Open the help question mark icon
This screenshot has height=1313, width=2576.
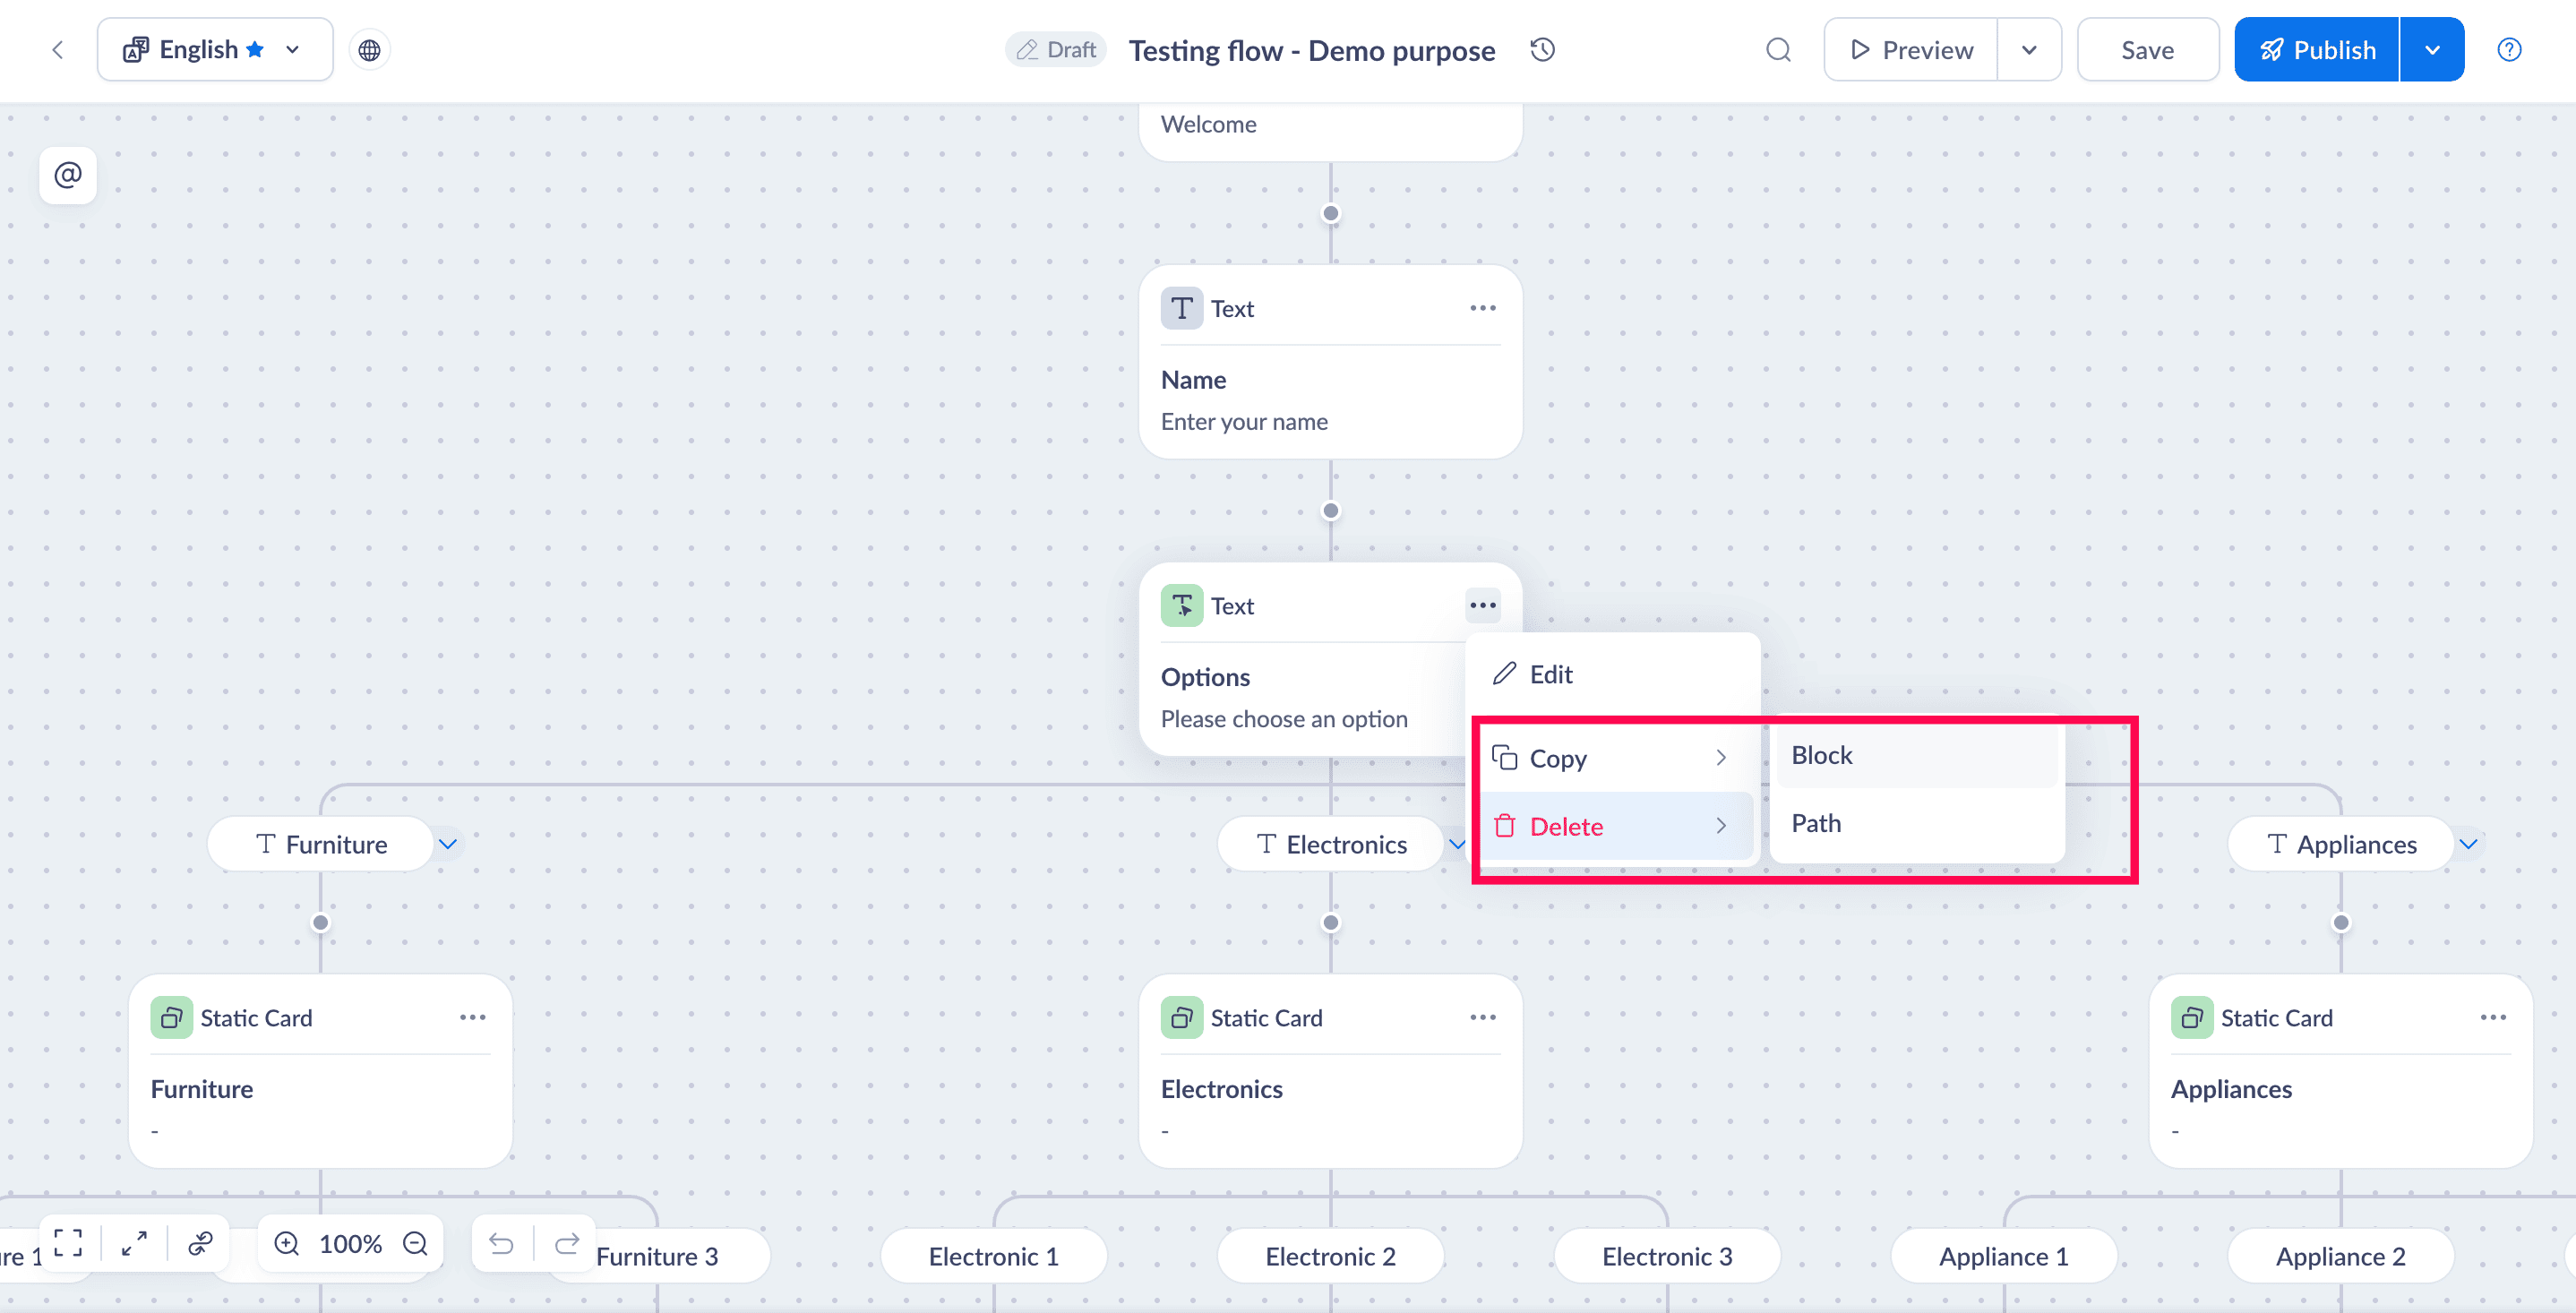click(2508, 50)
